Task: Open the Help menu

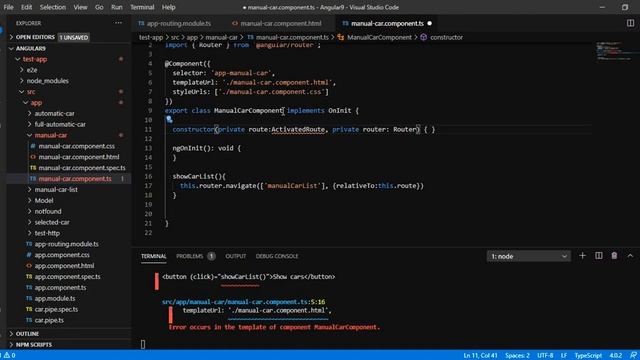Action: [169, 7]
